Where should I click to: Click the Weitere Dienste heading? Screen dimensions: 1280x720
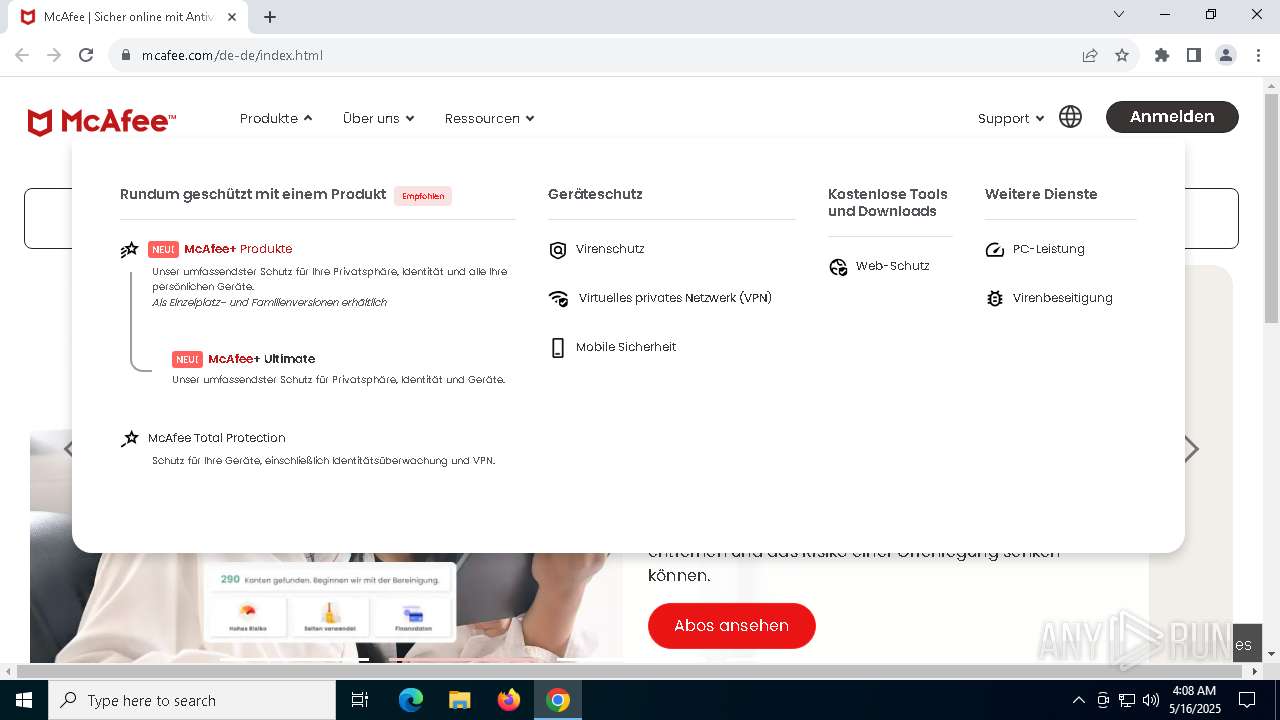1041,194
